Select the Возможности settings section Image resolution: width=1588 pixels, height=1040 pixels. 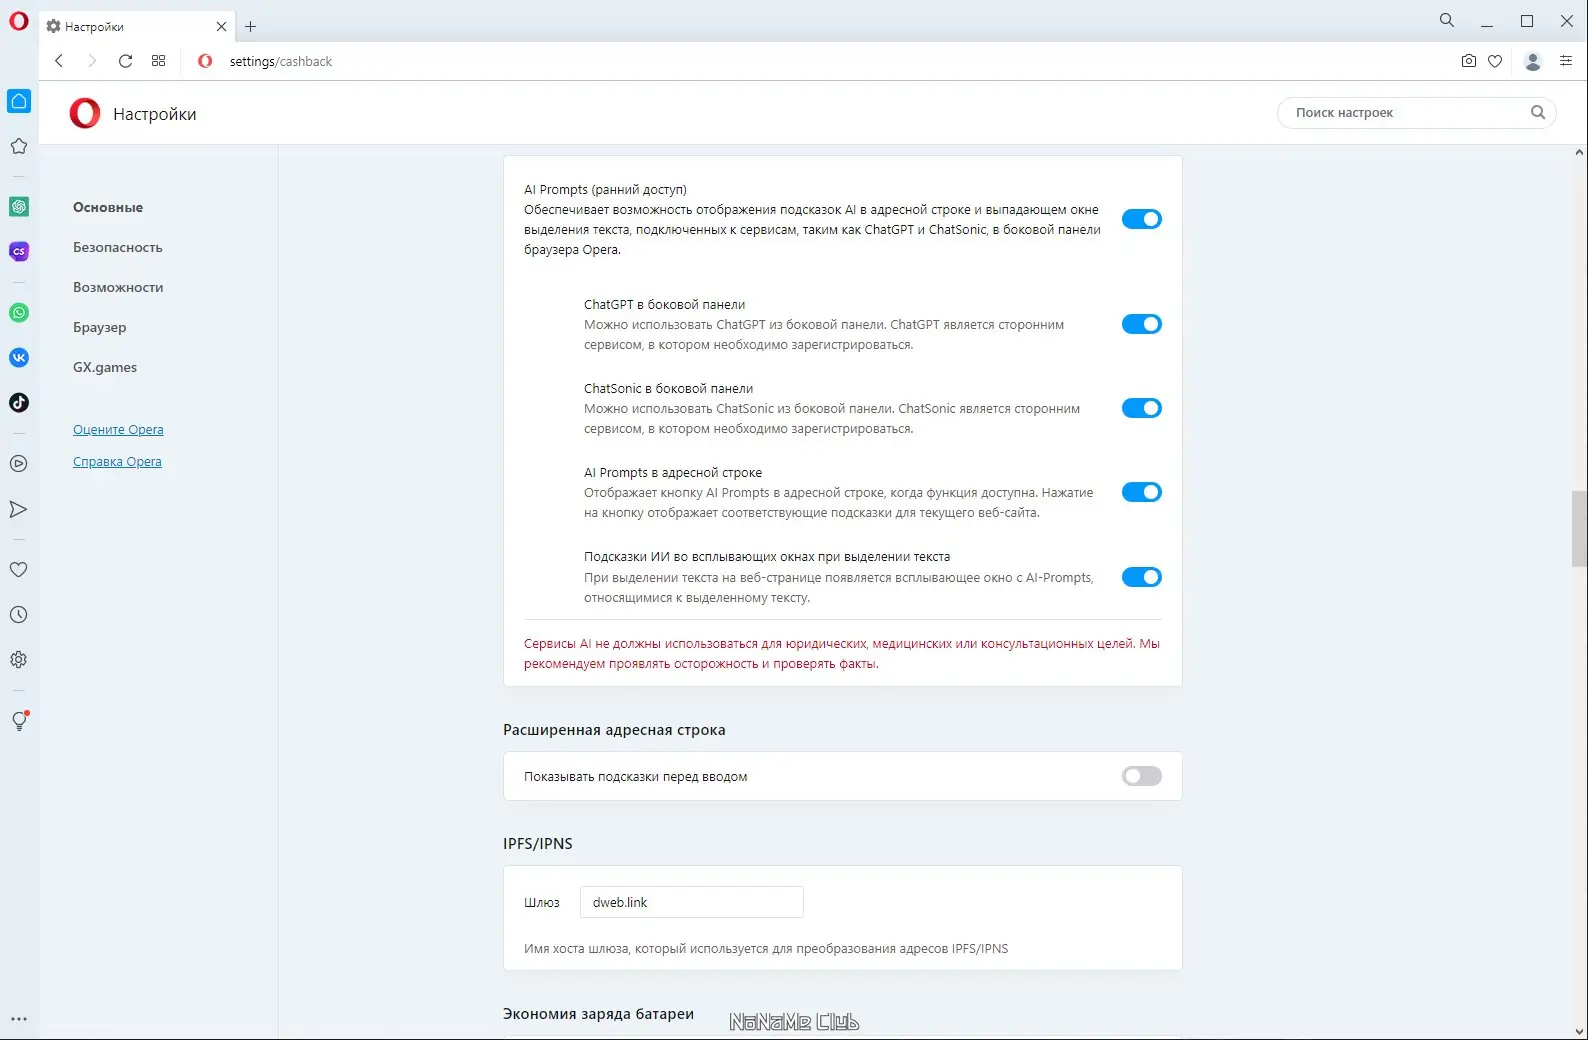(118, 287)
